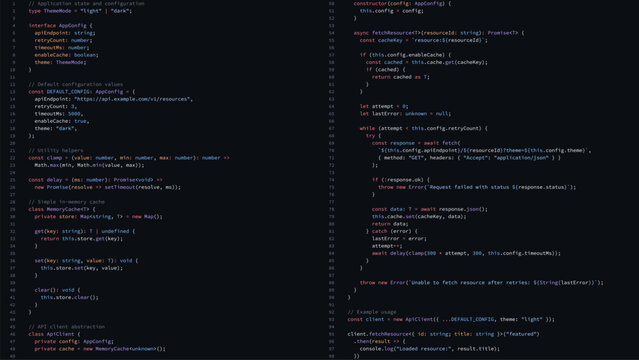Click the 'https://api.example.com/v1/resources' URL string
The height and width of the screenshot is (360, 639).
(x=132, y=99)
